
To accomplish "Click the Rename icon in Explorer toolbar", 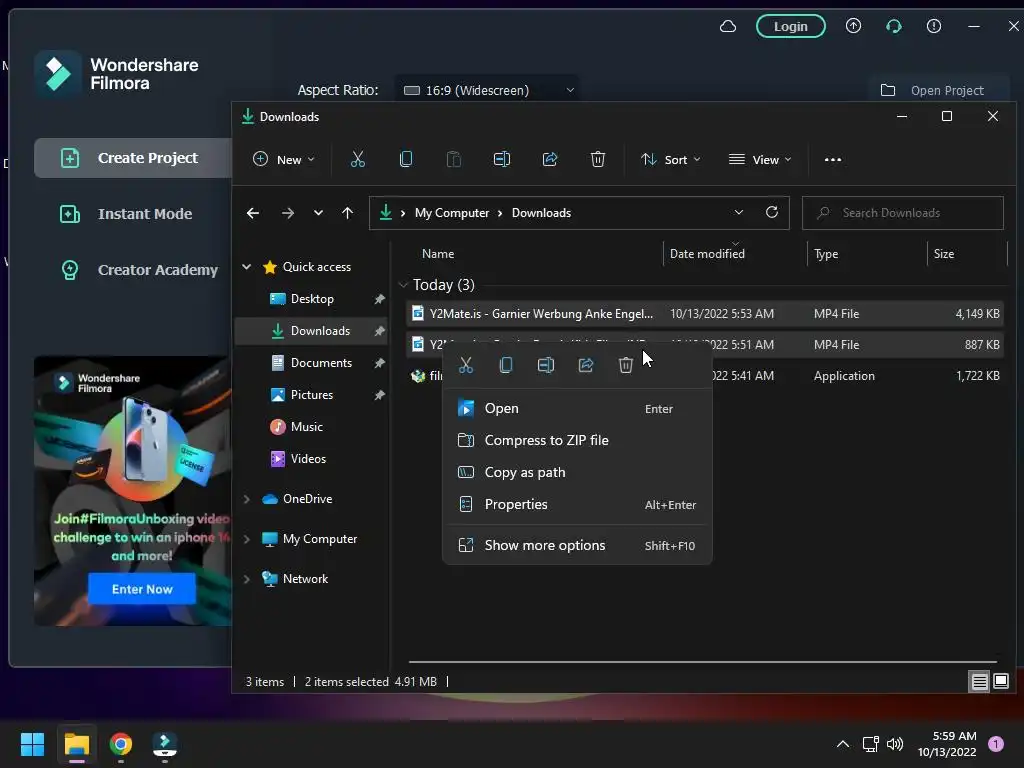I will 502,159.
